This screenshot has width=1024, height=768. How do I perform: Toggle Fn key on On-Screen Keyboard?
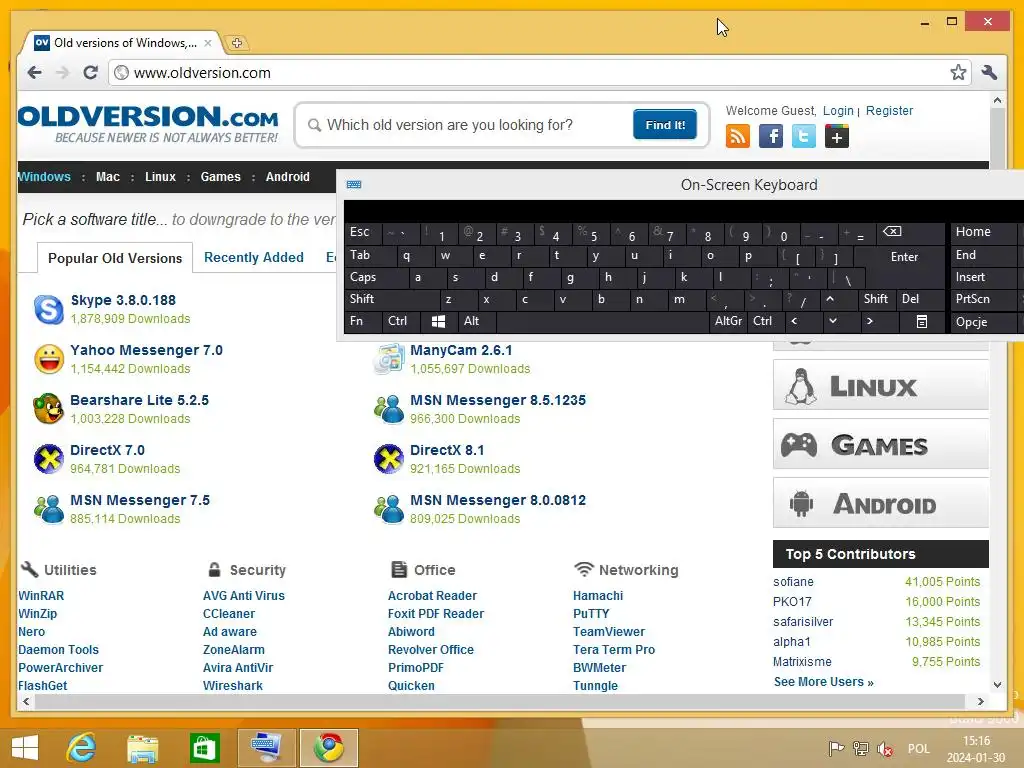(362, 321)
